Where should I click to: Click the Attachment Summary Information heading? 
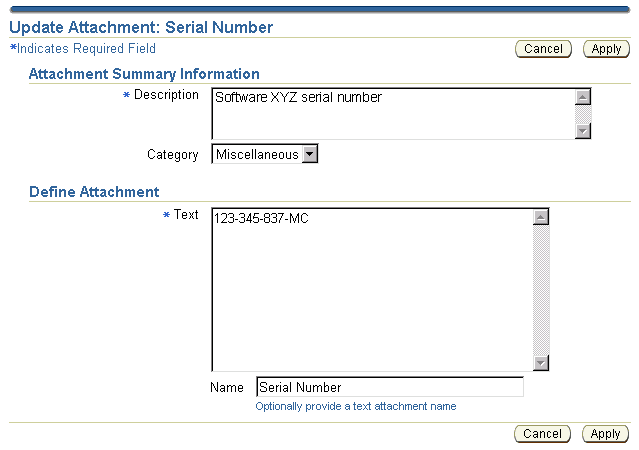[x=144, y=74]
